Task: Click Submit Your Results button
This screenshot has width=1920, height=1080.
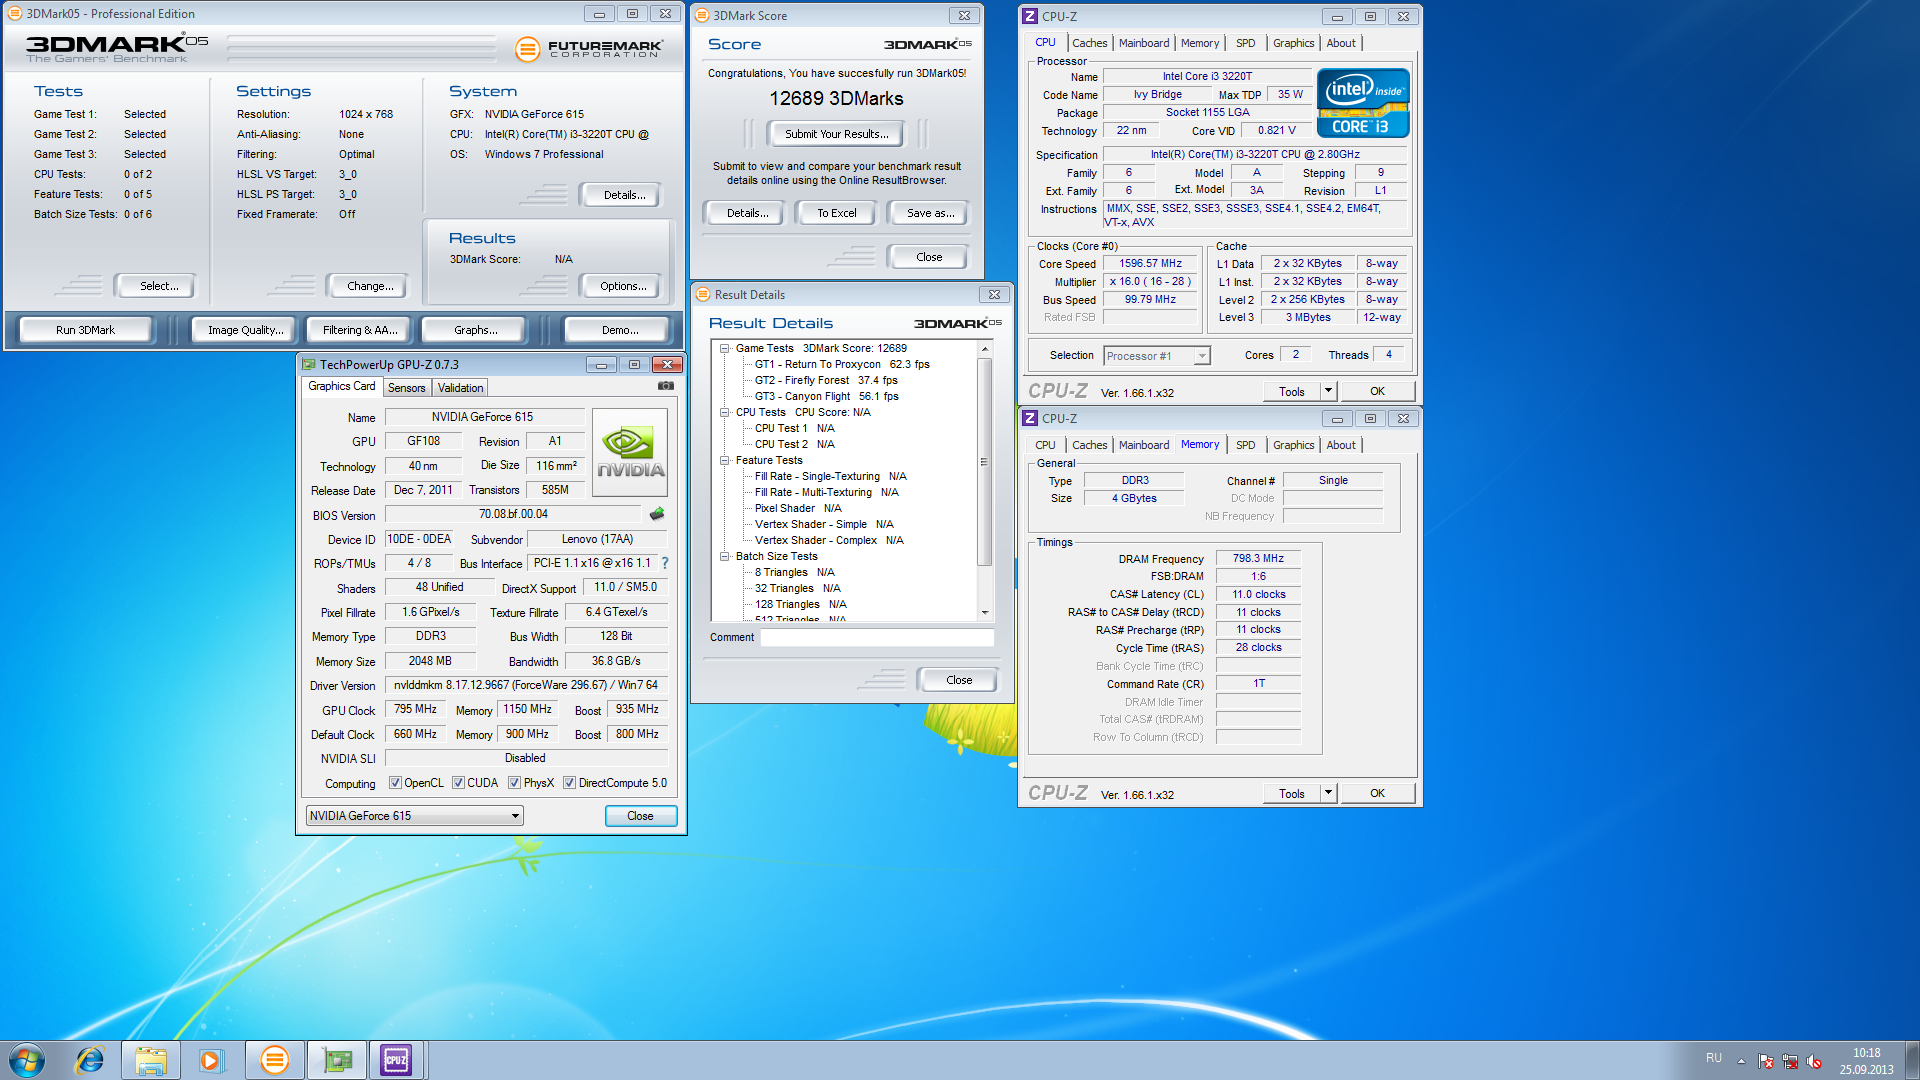Action: pos(835,134)
